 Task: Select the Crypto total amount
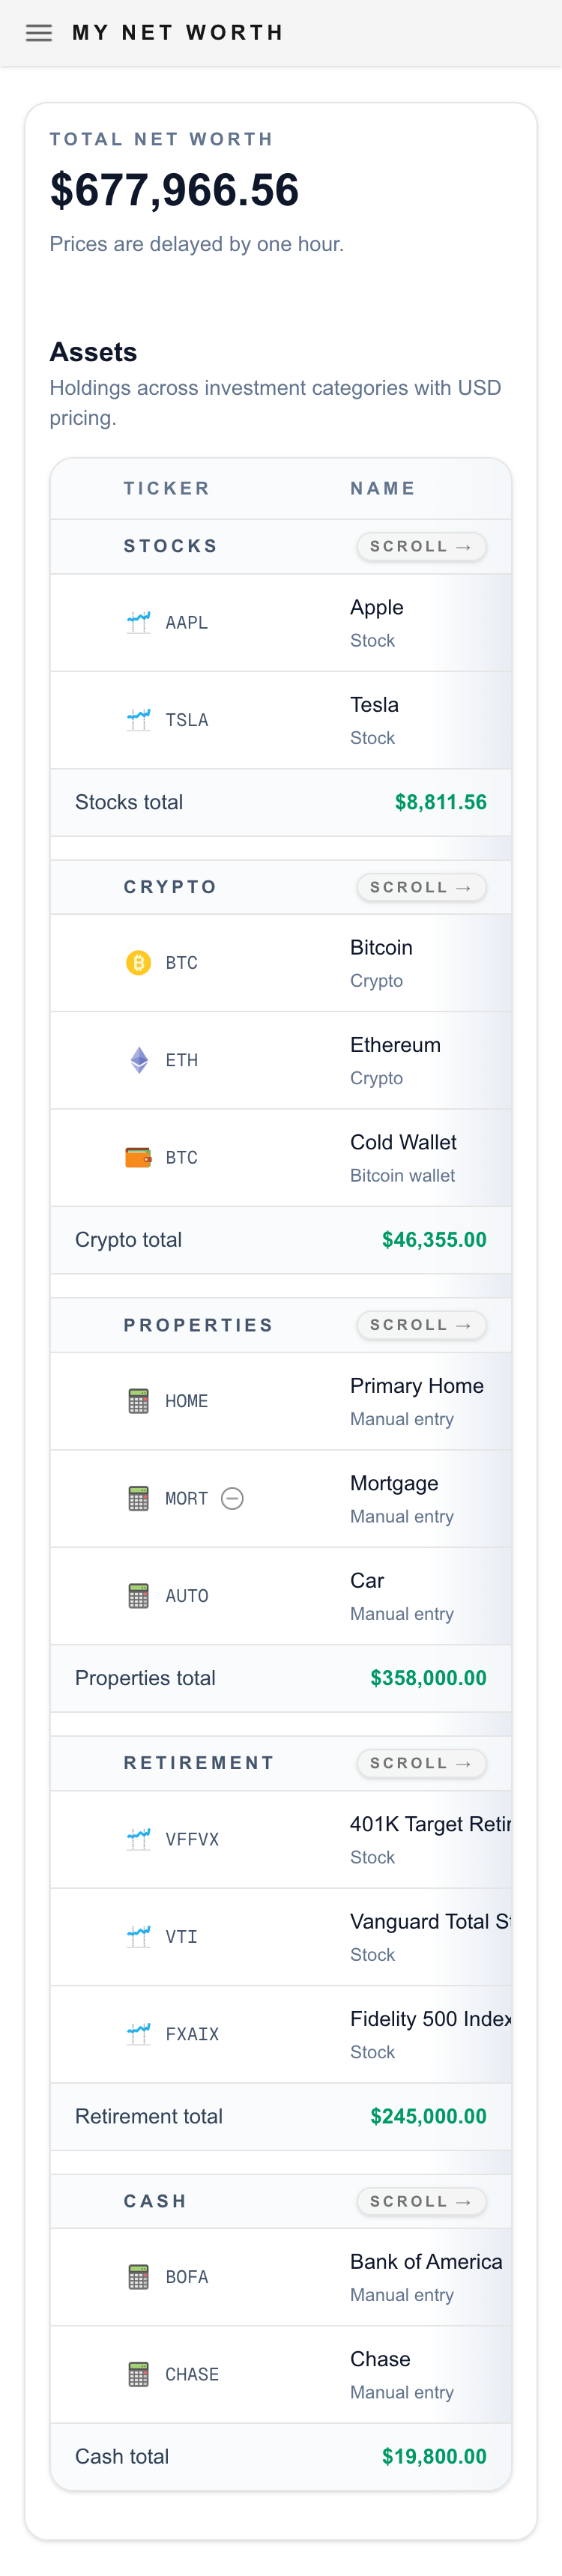pos(434,1239)
